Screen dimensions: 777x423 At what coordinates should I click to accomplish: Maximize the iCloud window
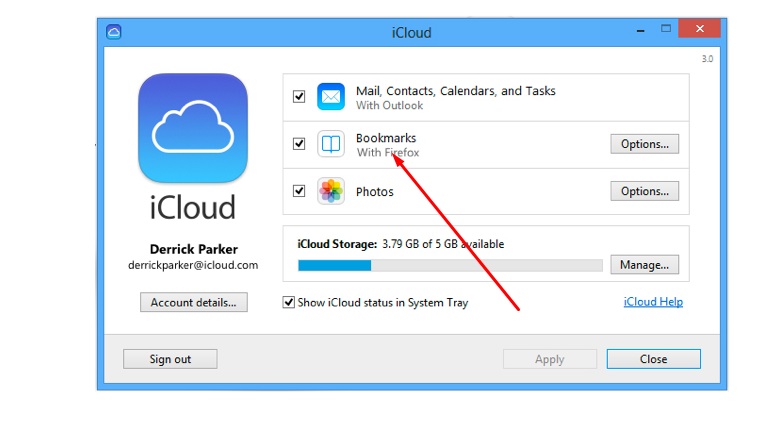[664, 31]
